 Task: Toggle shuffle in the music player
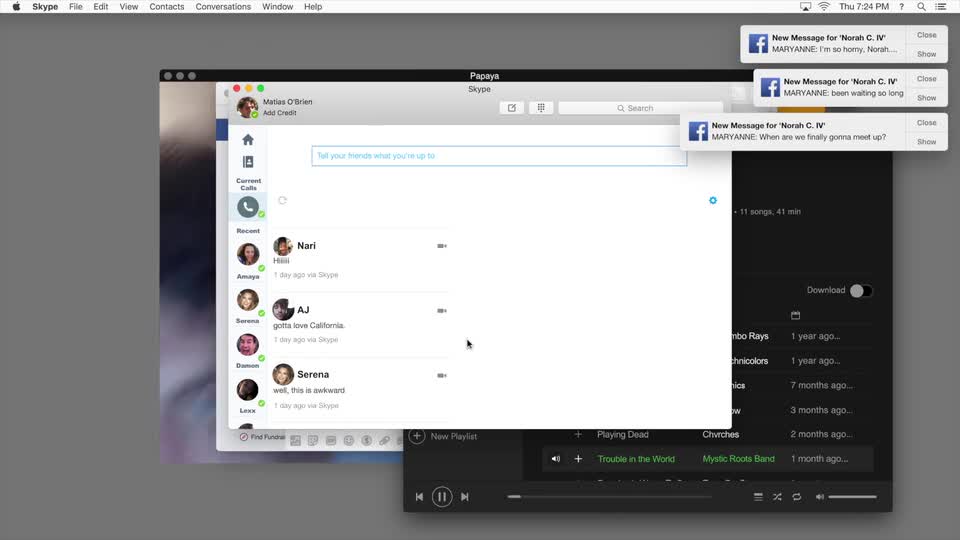(x=777, y=497)
